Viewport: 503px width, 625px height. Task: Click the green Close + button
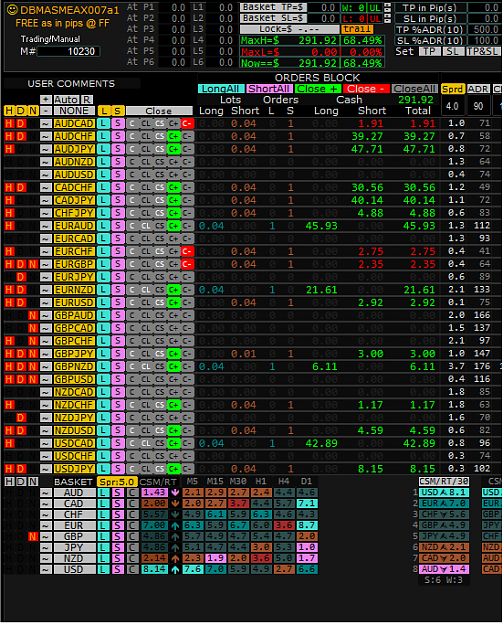[x=318, y=89]
